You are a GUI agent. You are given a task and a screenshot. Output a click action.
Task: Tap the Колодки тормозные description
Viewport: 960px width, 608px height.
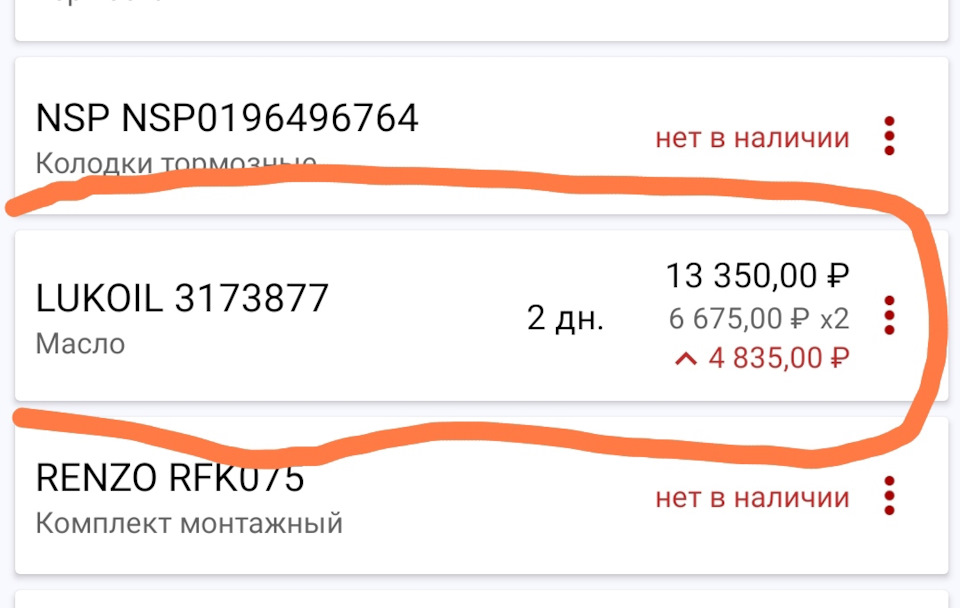[176, 163]
